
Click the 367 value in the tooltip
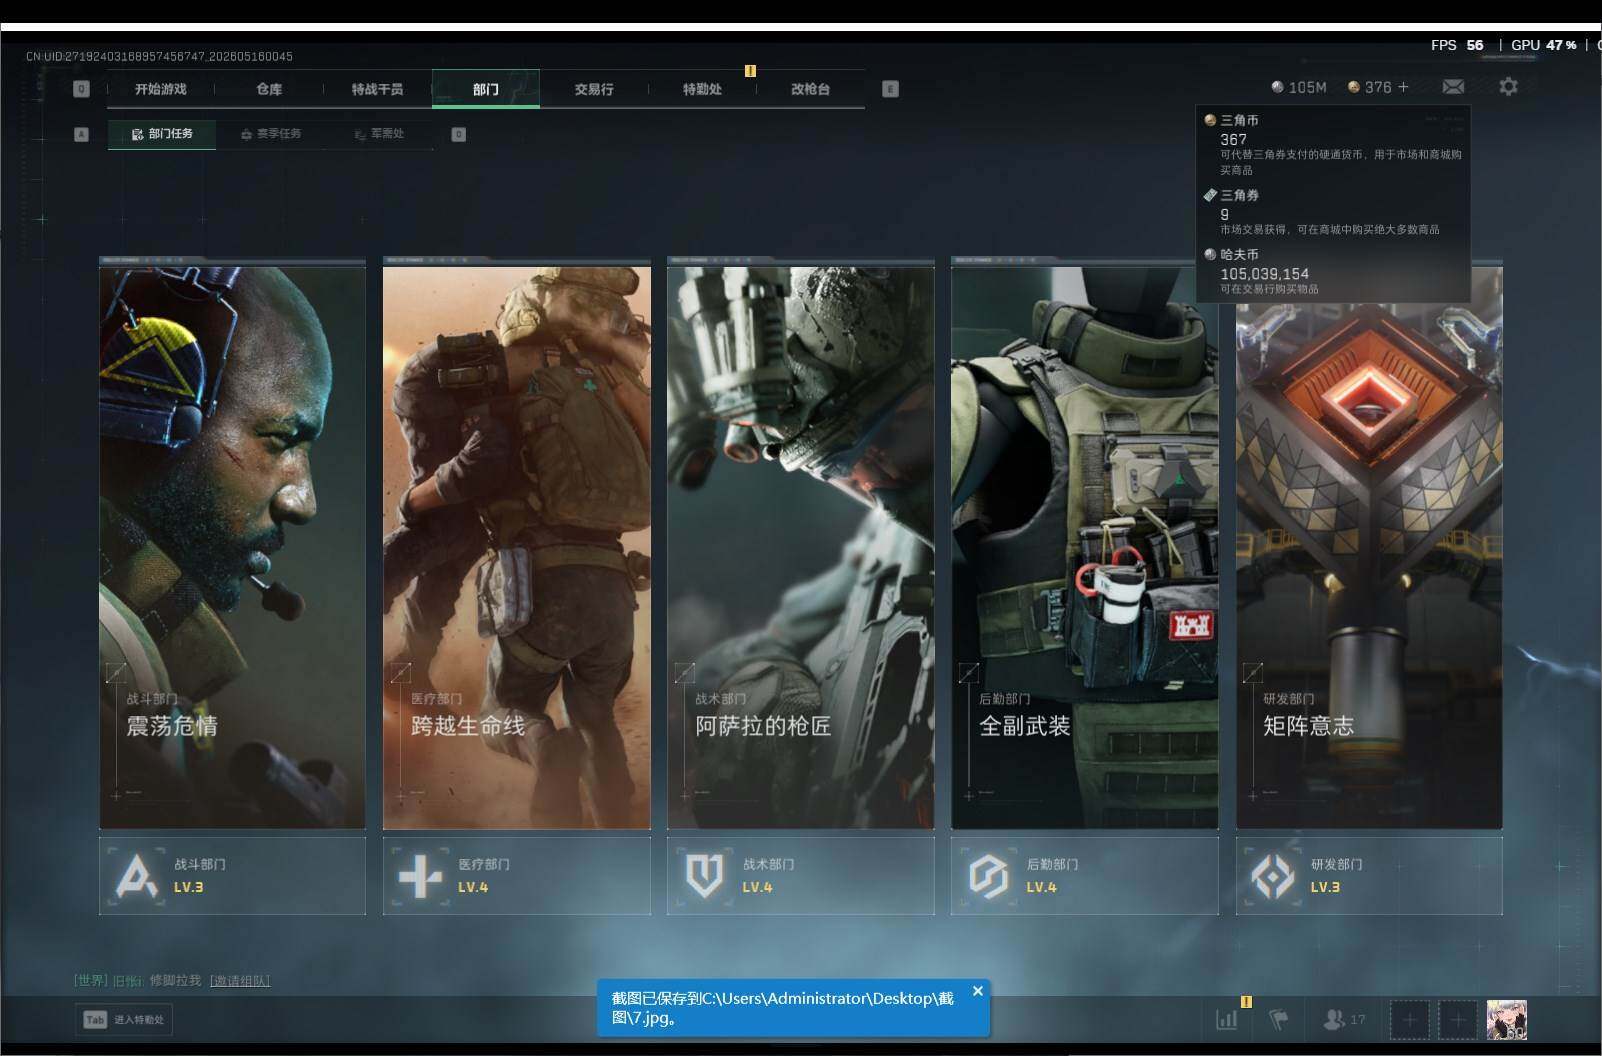click(x=1233, y=140)
